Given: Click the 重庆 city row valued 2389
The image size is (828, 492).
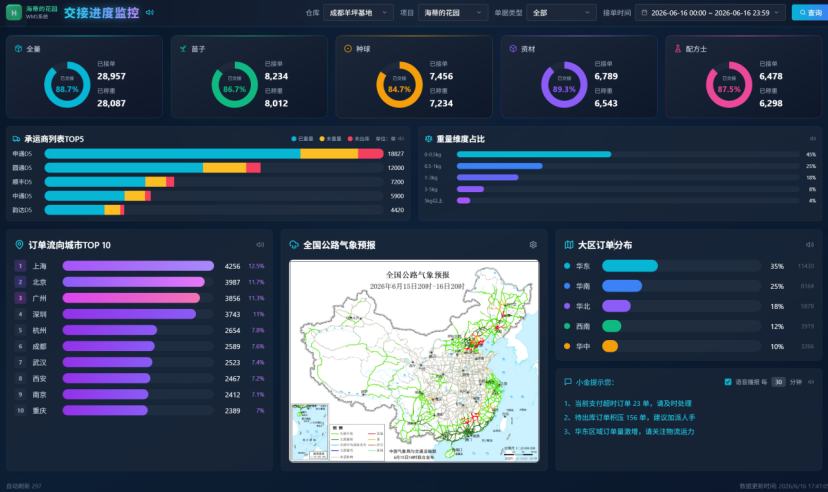Looking at the screenshot, I should [139, 411].
